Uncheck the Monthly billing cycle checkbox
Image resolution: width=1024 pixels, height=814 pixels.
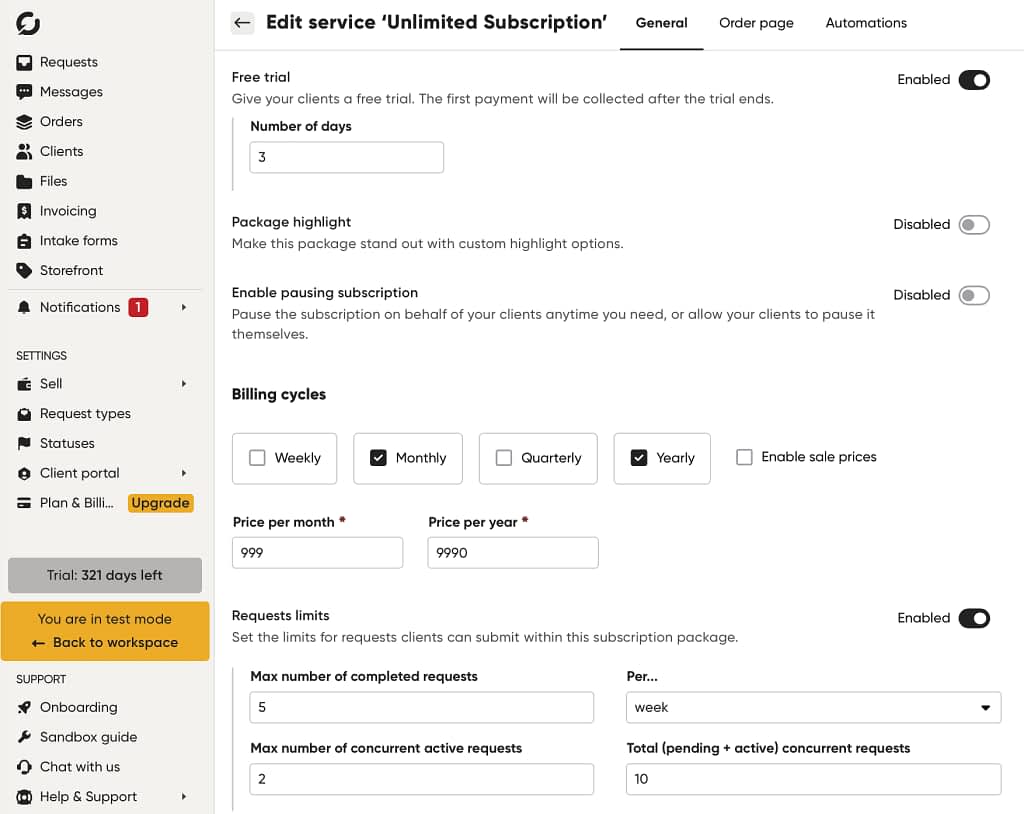tap(378, 458)
